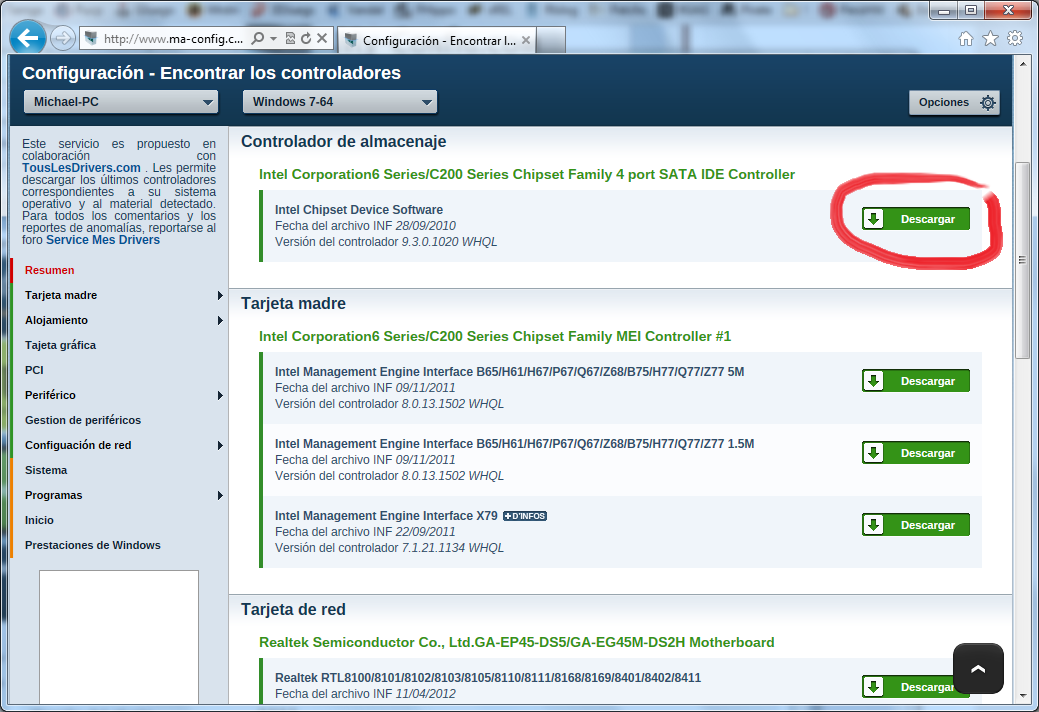Download Intel Chipset Device Software
The height and width of the screenshot is (712, 1039).
[x=916, y=219]
